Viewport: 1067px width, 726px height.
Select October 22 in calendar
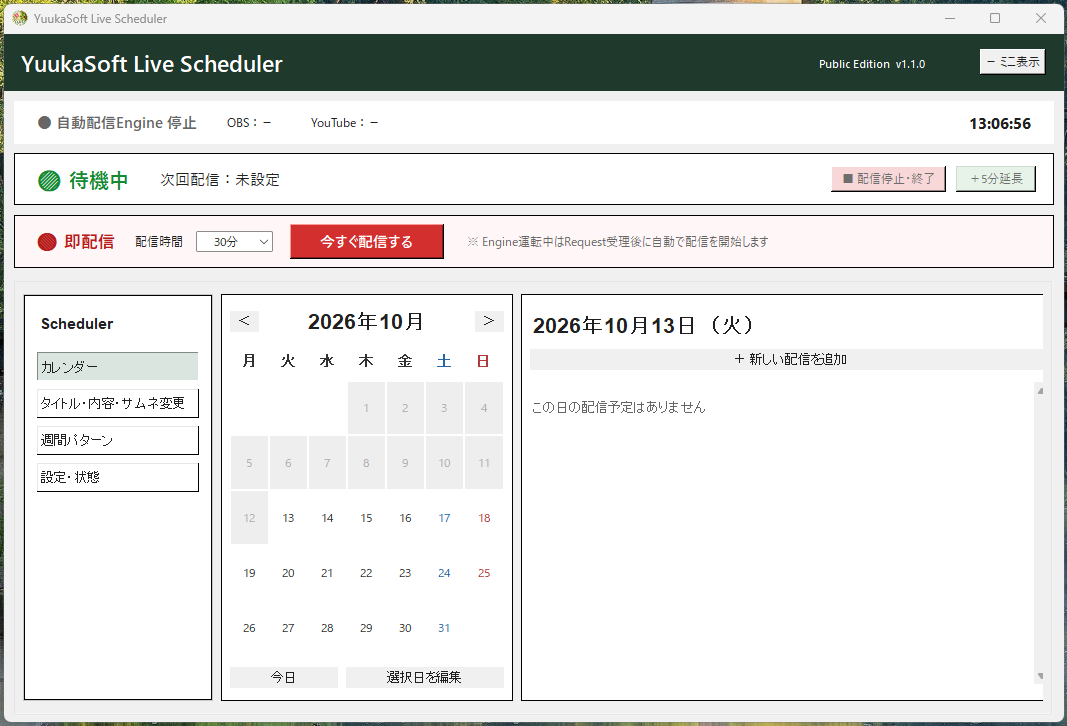point(366,573)
